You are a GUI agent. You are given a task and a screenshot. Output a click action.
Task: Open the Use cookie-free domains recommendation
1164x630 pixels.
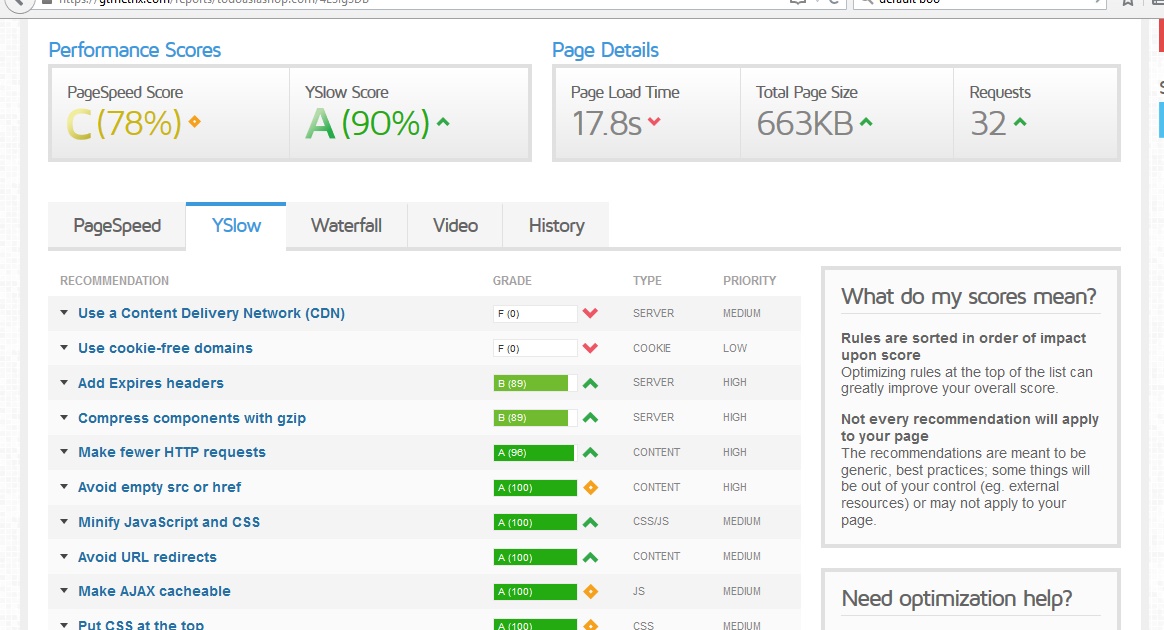coord(165,348)
